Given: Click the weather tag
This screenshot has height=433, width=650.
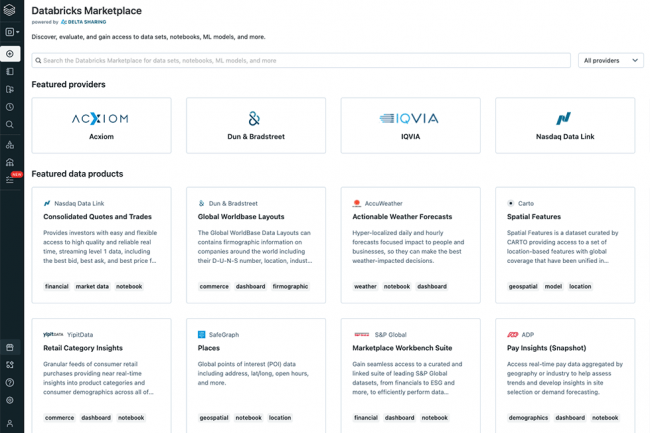Looking at the screenshot, I should [365, 286].
